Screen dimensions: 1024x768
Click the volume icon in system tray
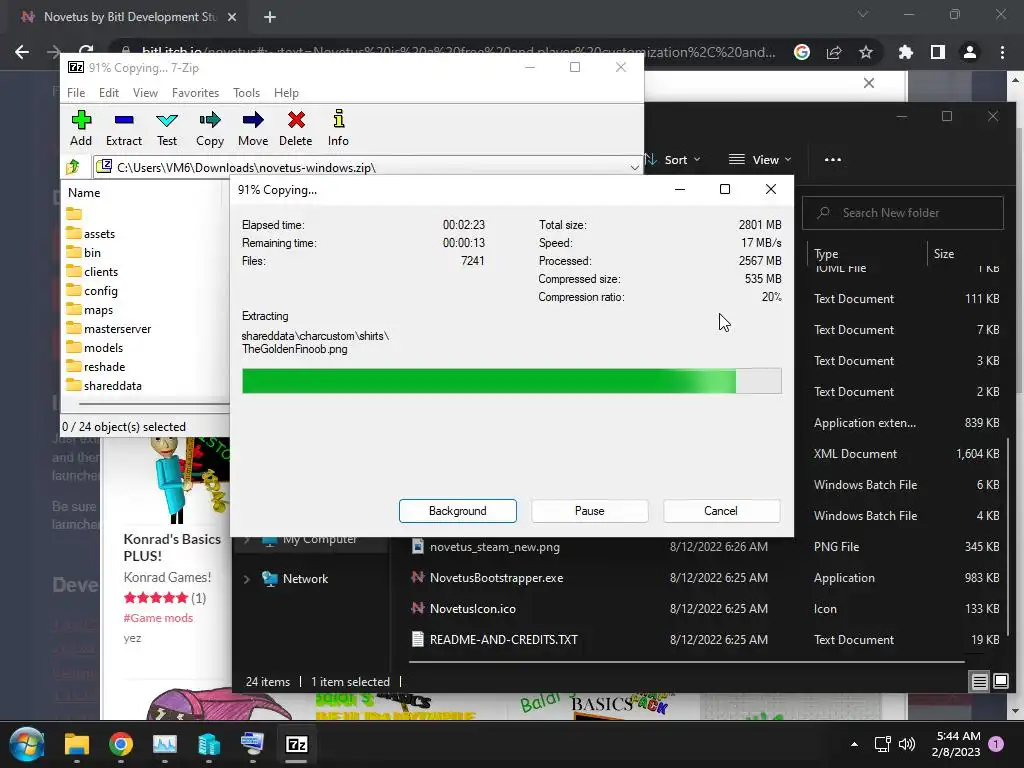(906, 744)
